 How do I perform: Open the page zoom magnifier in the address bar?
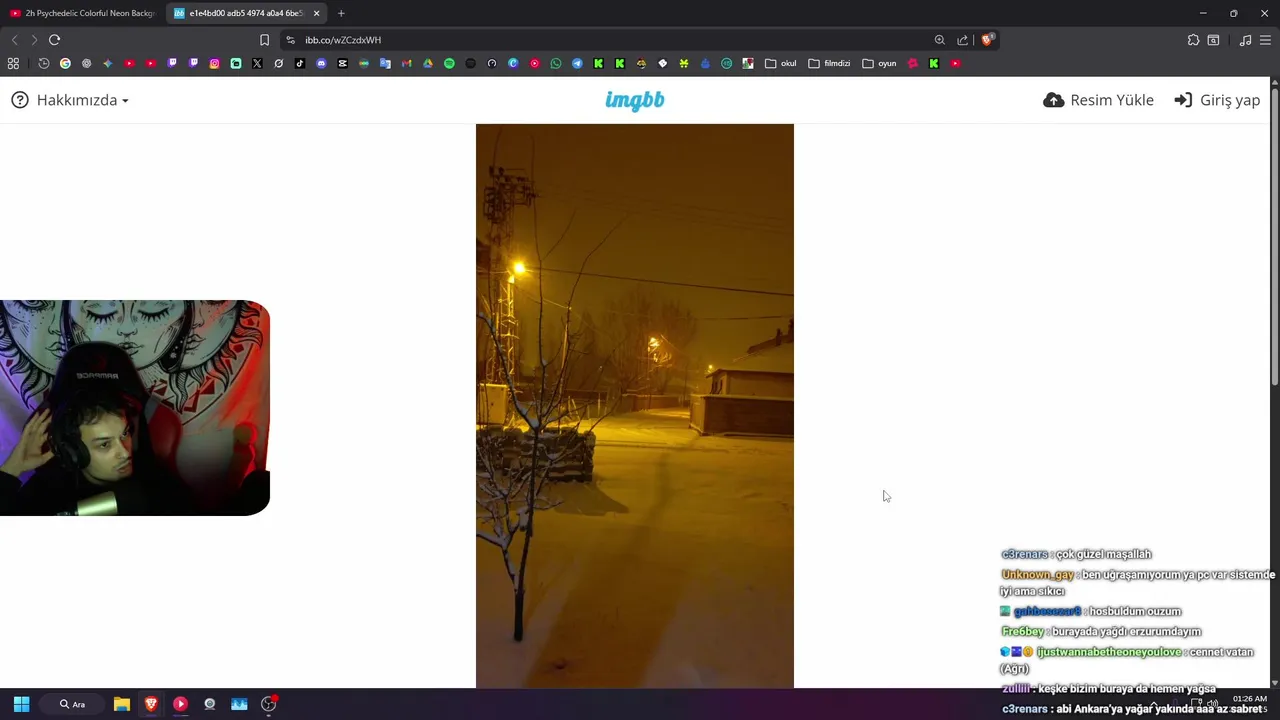(x=940, y=40)
